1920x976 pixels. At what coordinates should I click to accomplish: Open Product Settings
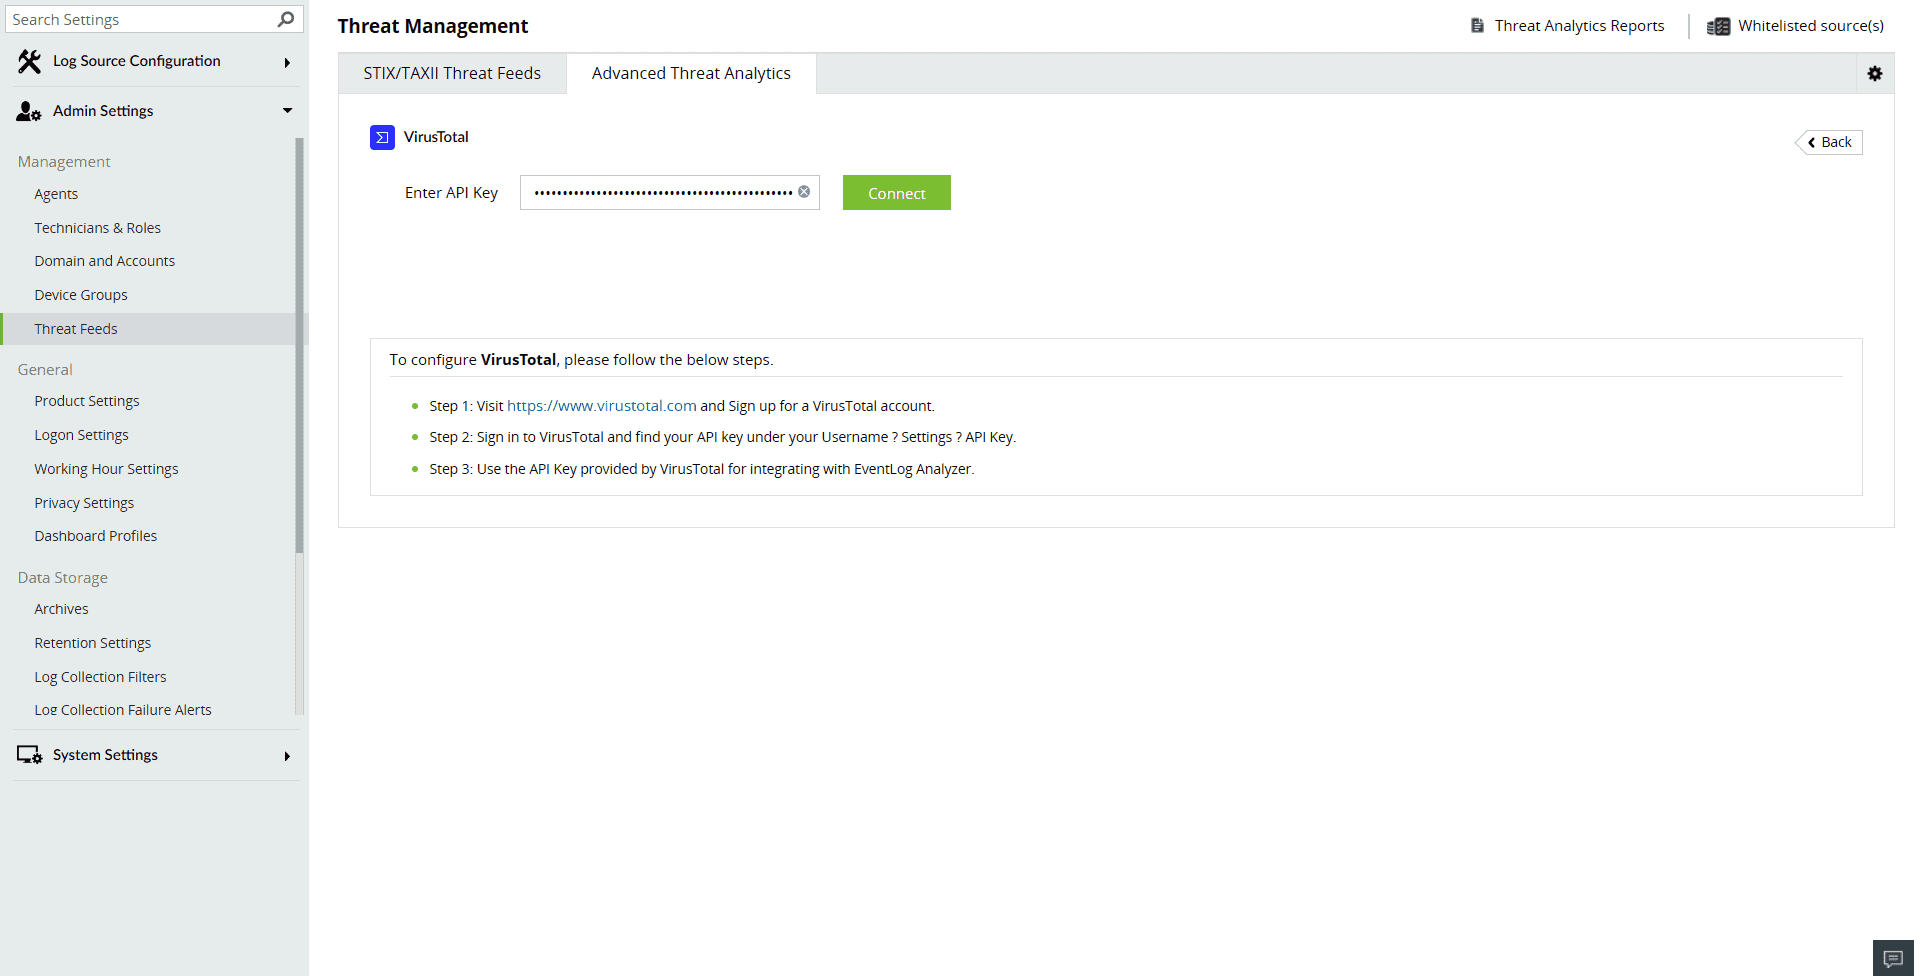[87, 401]
